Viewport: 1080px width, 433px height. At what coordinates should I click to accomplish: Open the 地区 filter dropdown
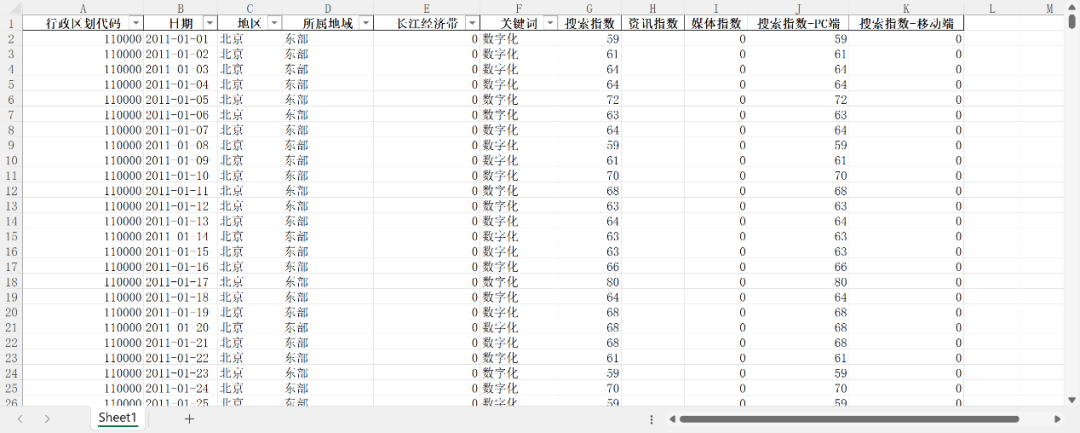pos(274,23)
